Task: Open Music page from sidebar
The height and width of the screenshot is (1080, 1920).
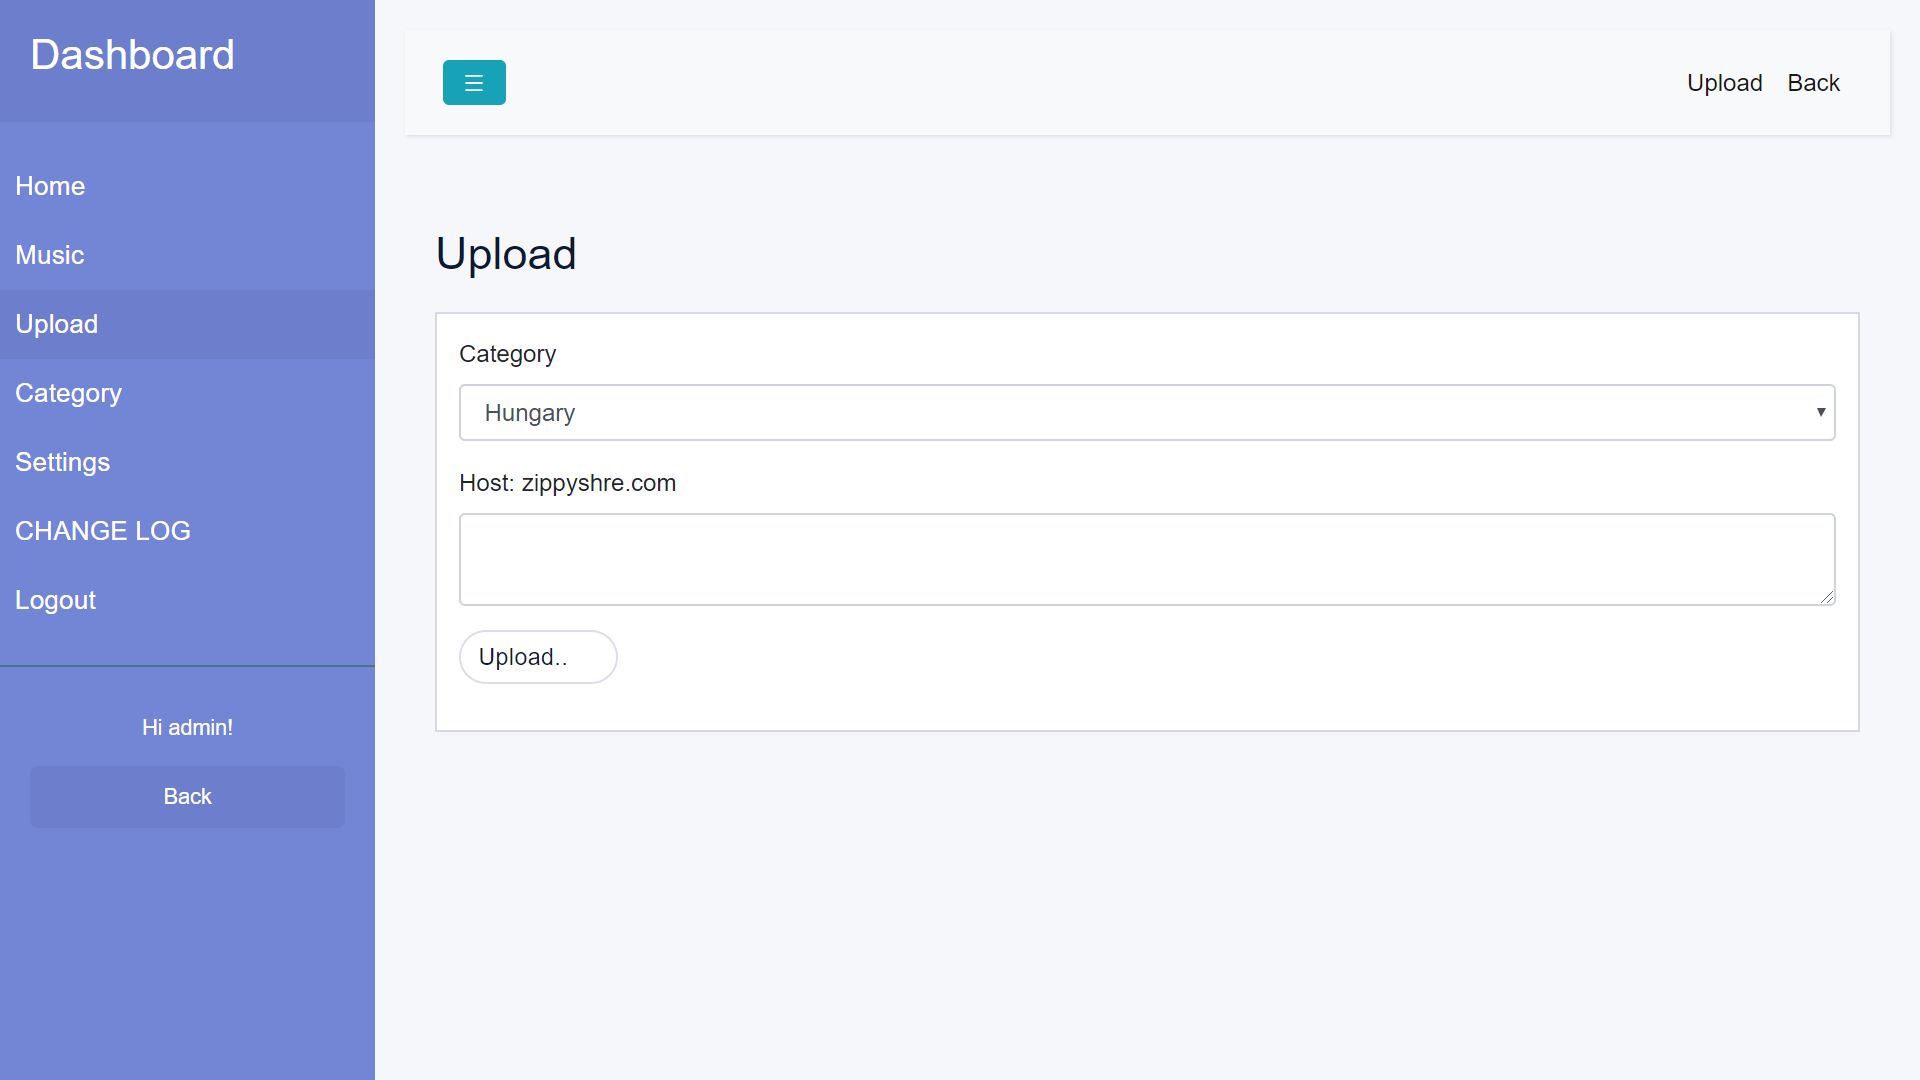Action: 50,255
